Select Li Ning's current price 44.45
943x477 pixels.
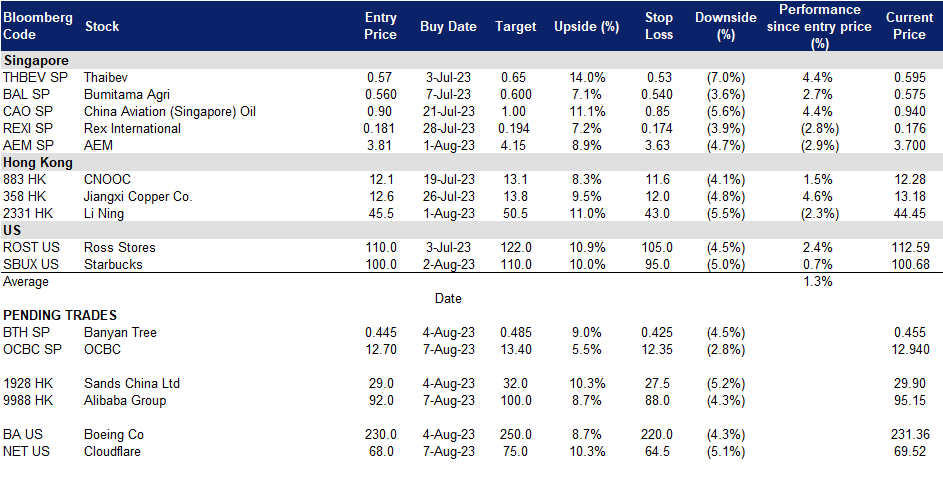pyautogui.click(x=909, y=213)
